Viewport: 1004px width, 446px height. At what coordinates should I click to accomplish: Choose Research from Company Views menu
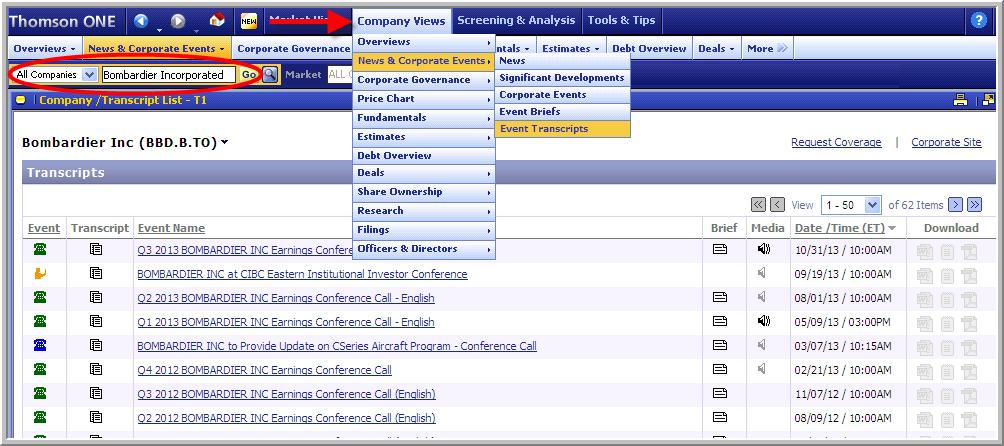tap(424, 211)
